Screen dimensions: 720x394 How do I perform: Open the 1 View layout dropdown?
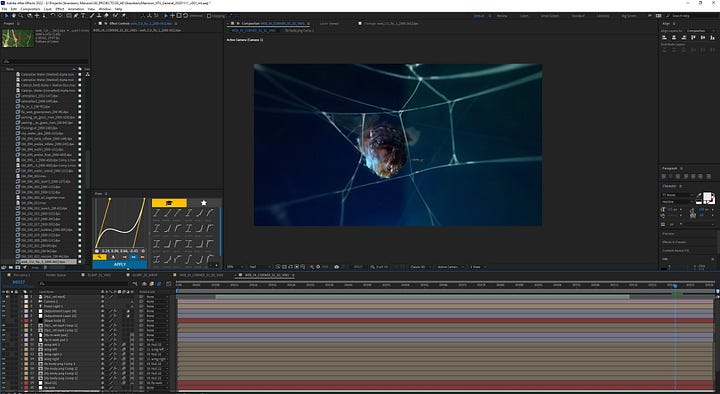tap(478, 267)
